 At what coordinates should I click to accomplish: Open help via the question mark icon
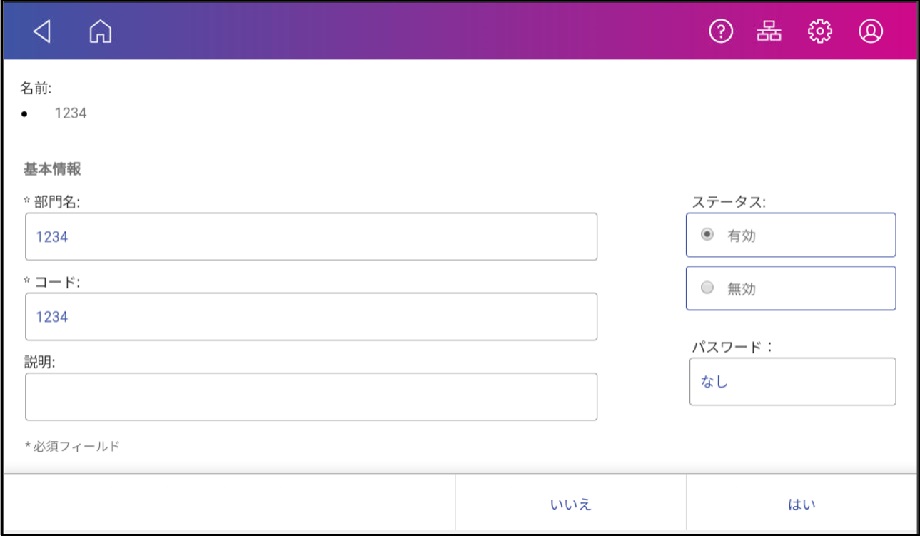click(721, 31)
